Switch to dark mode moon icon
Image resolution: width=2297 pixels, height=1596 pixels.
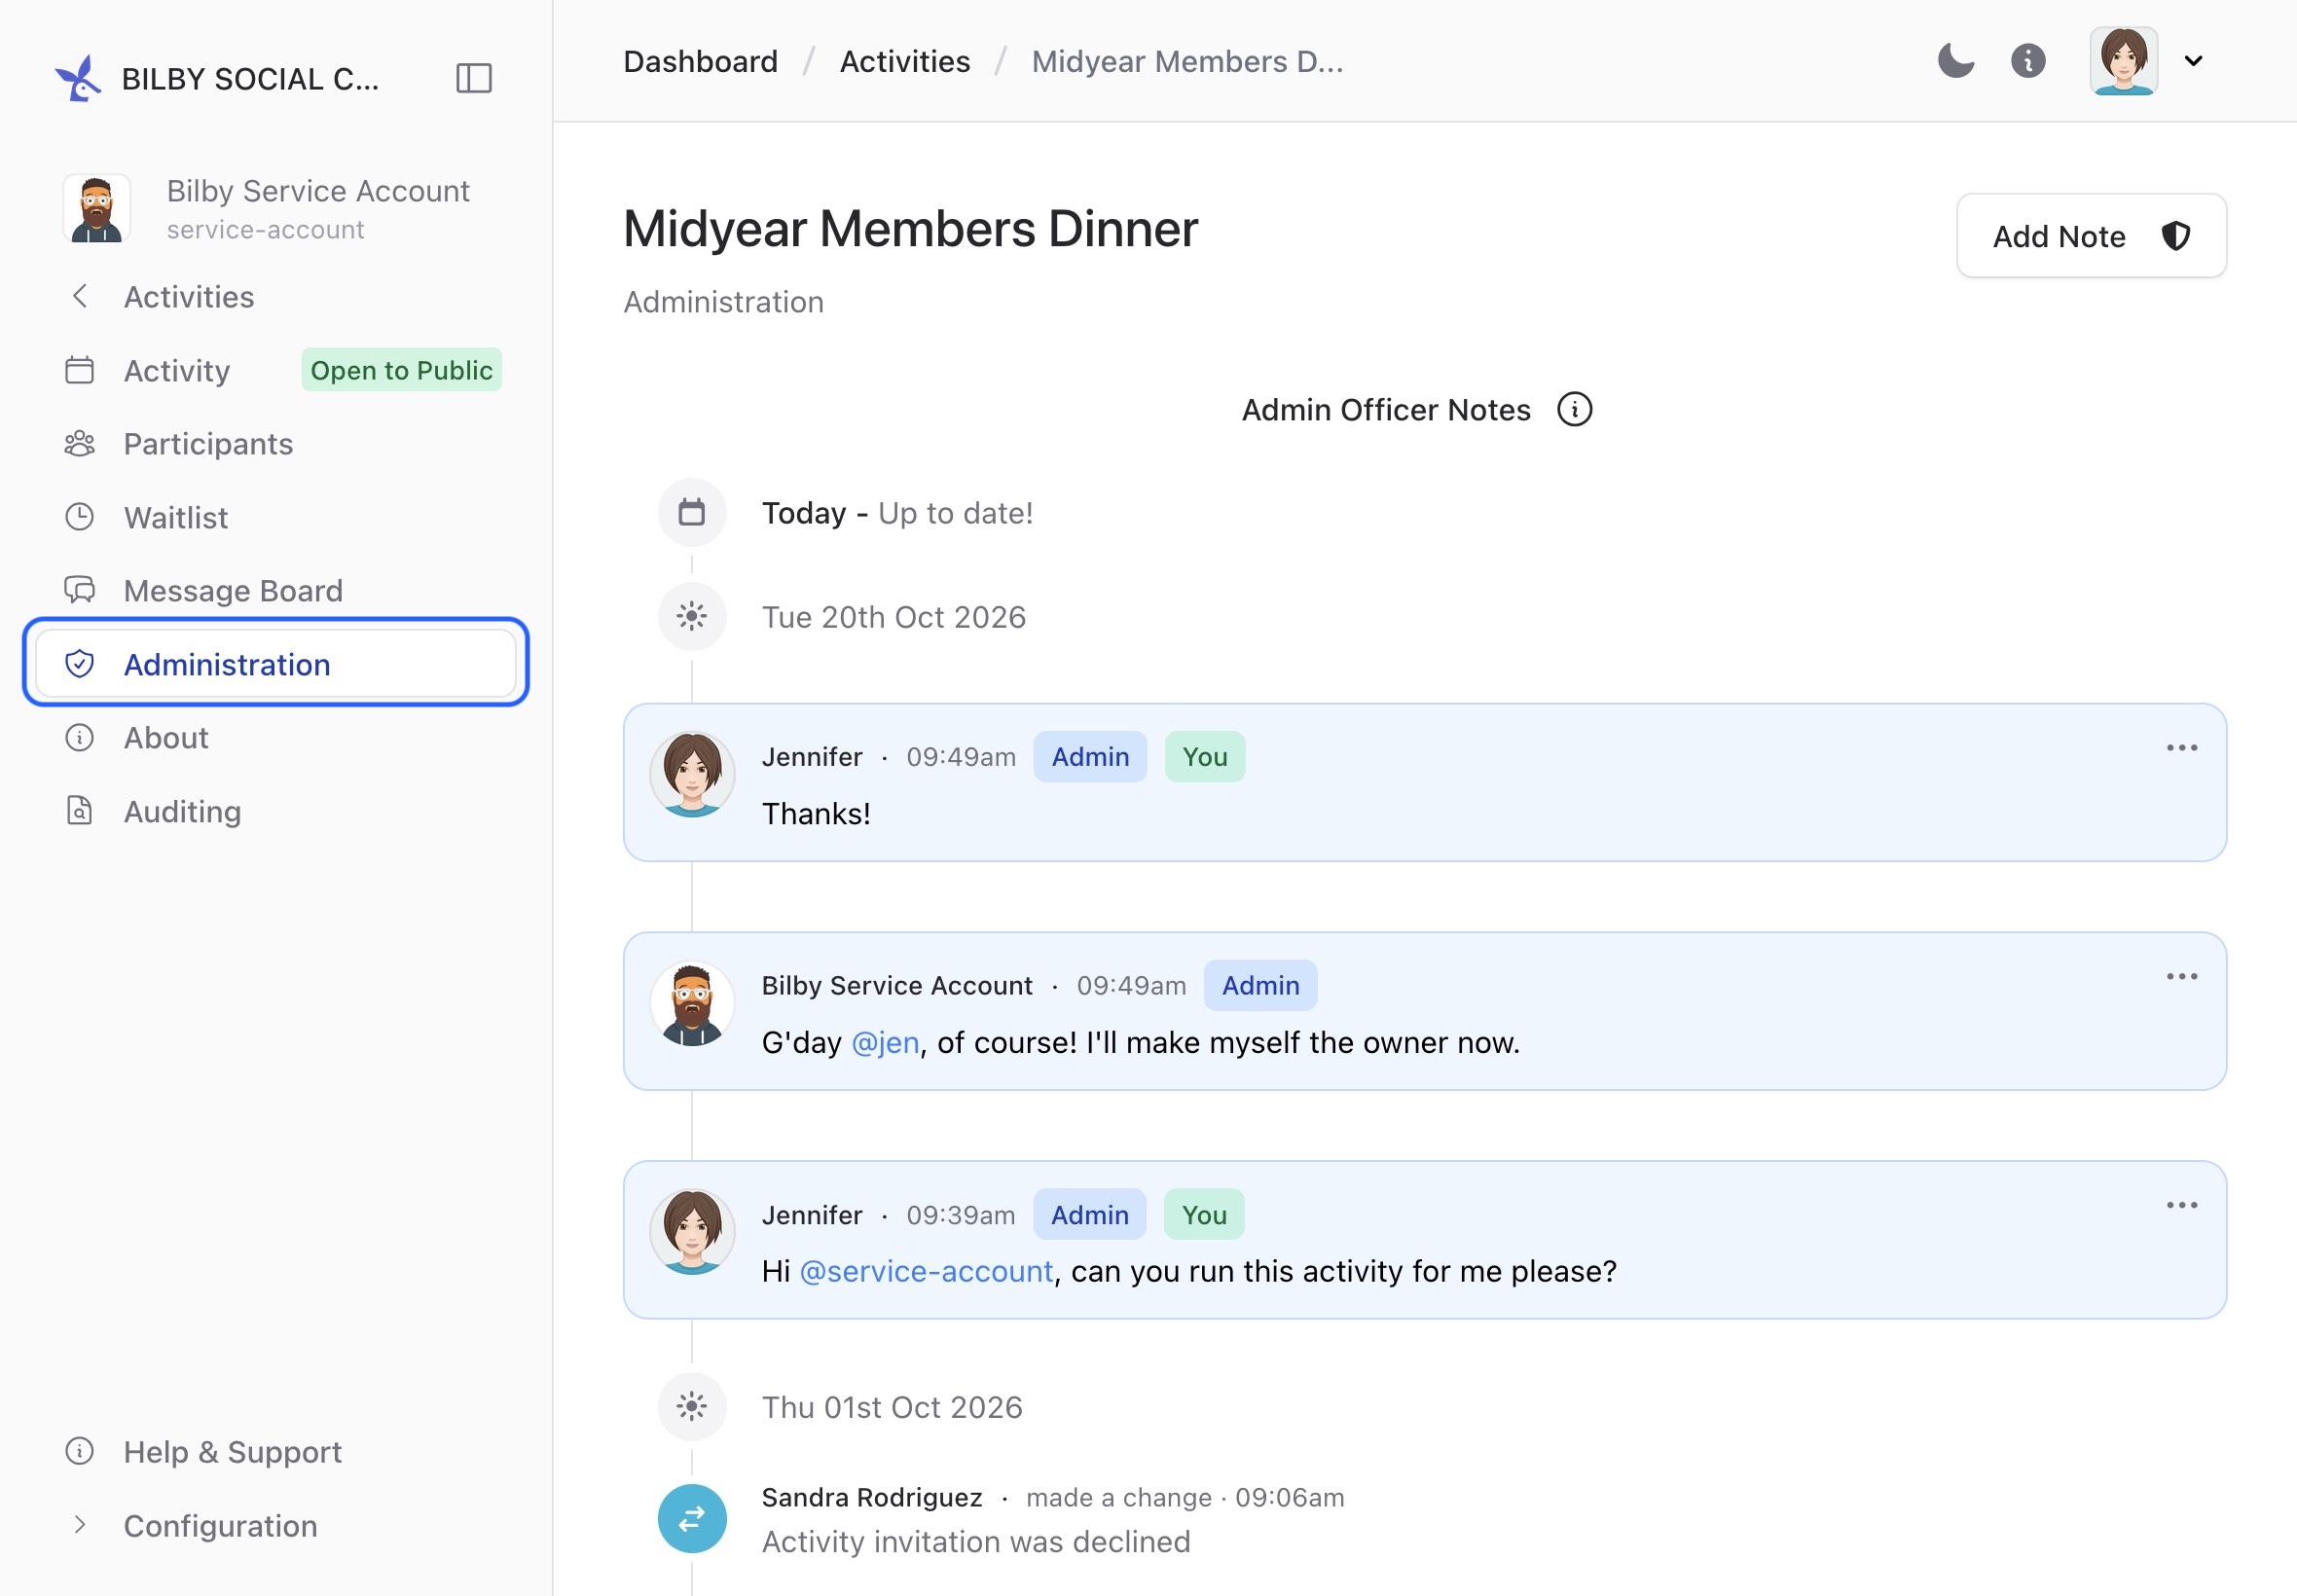1955,61
